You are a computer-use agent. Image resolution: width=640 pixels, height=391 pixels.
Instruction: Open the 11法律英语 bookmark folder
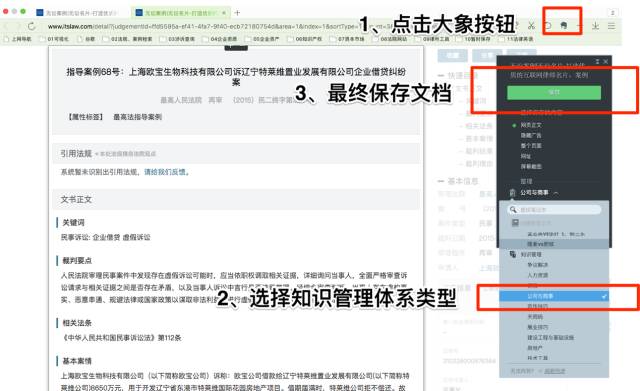(x=516, y=39)
